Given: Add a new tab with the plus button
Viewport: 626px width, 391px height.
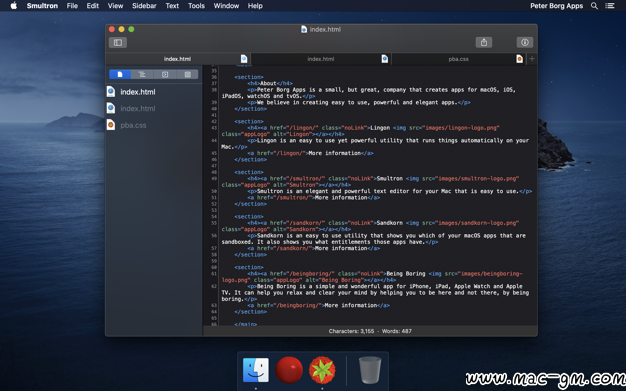Looking at the screenshot, I should point(532,59).
